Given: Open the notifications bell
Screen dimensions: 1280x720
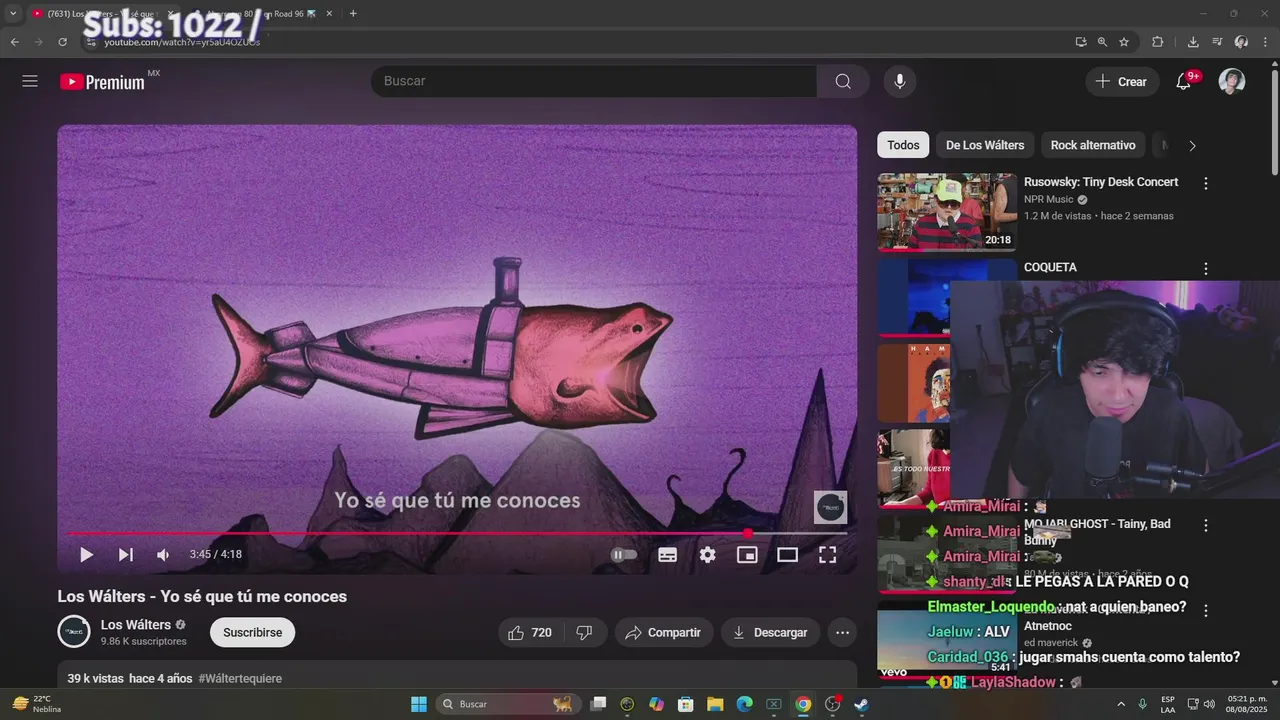Looking at the screenshot, I should click(x=1183, y=81).
